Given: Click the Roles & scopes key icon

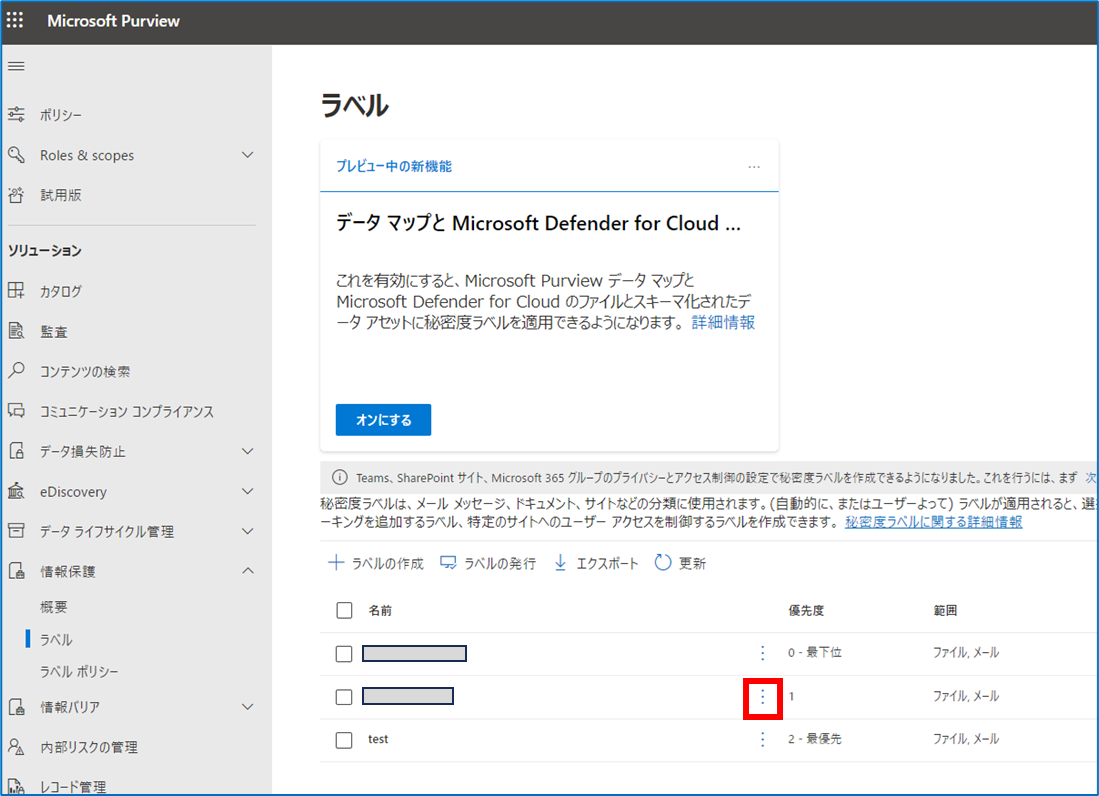Looking at the screenshot, I should (x=16, y=154).
